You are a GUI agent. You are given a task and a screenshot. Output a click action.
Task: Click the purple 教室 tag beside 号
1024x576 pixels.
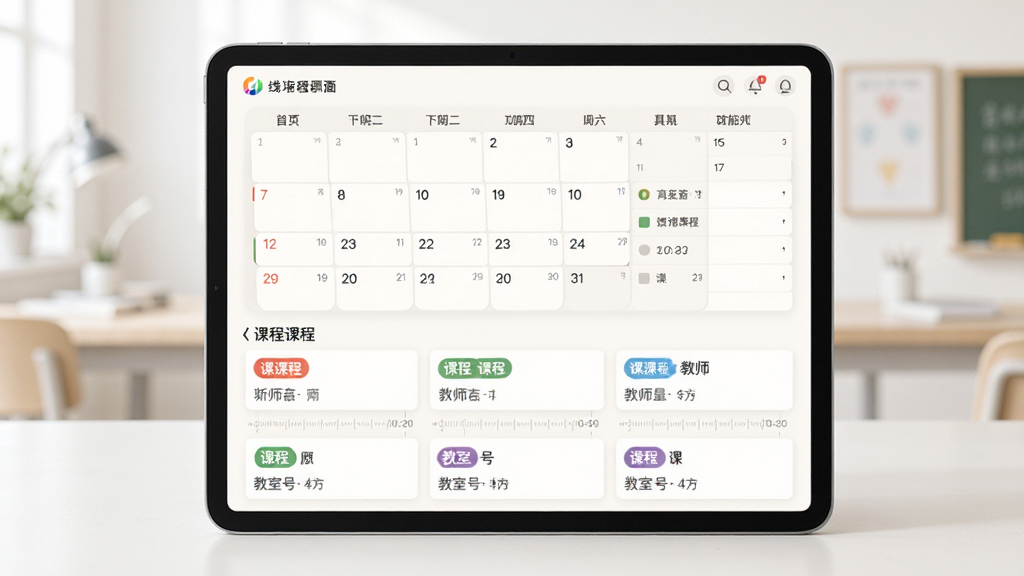(x=457, y=458)
